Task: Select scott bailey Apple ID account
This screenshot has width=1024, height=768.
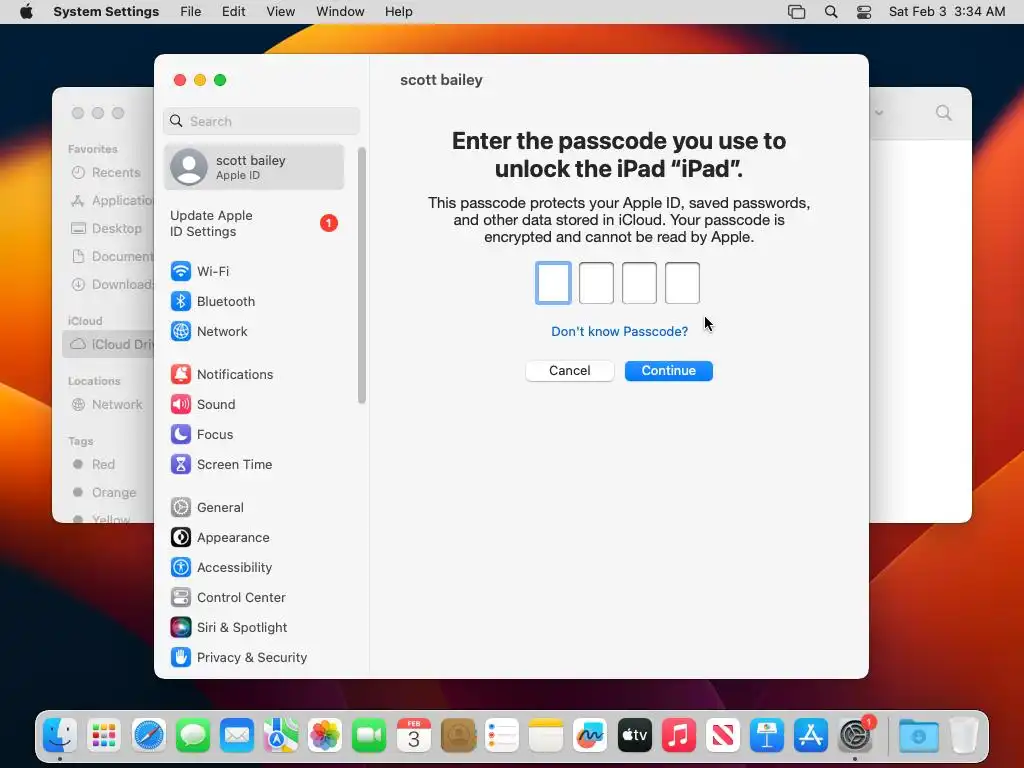Action: [254, 167]
